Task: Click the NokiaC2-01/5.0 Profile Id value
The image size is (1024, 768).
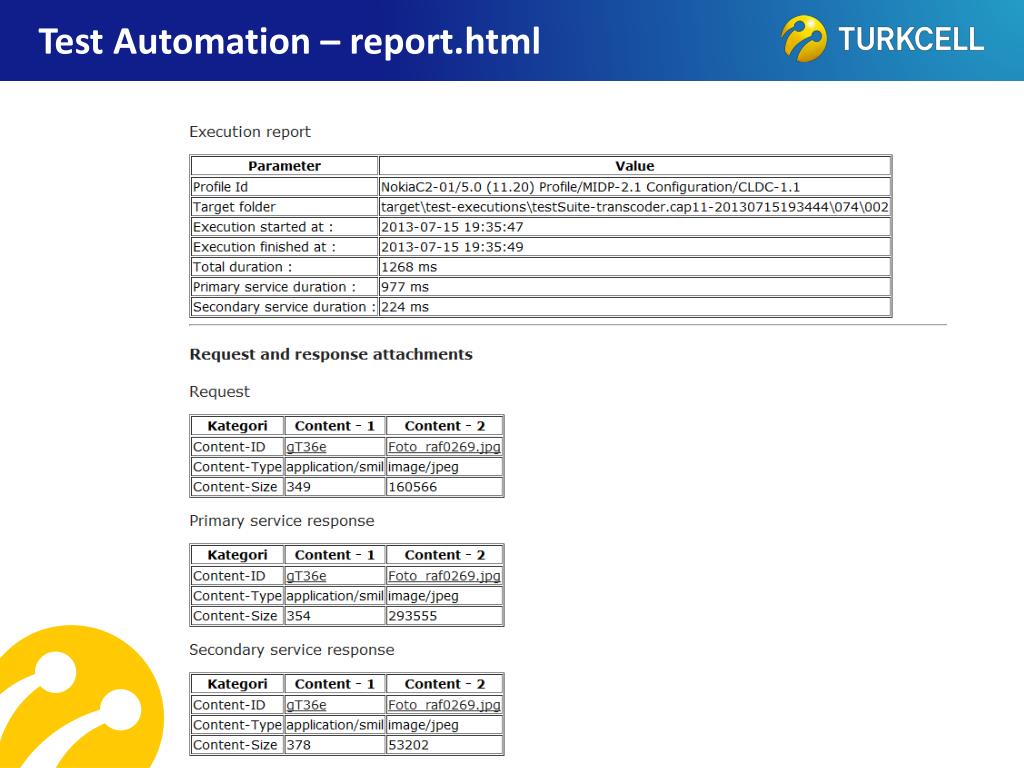Action: pyautogui.click(x=590, y=187)
